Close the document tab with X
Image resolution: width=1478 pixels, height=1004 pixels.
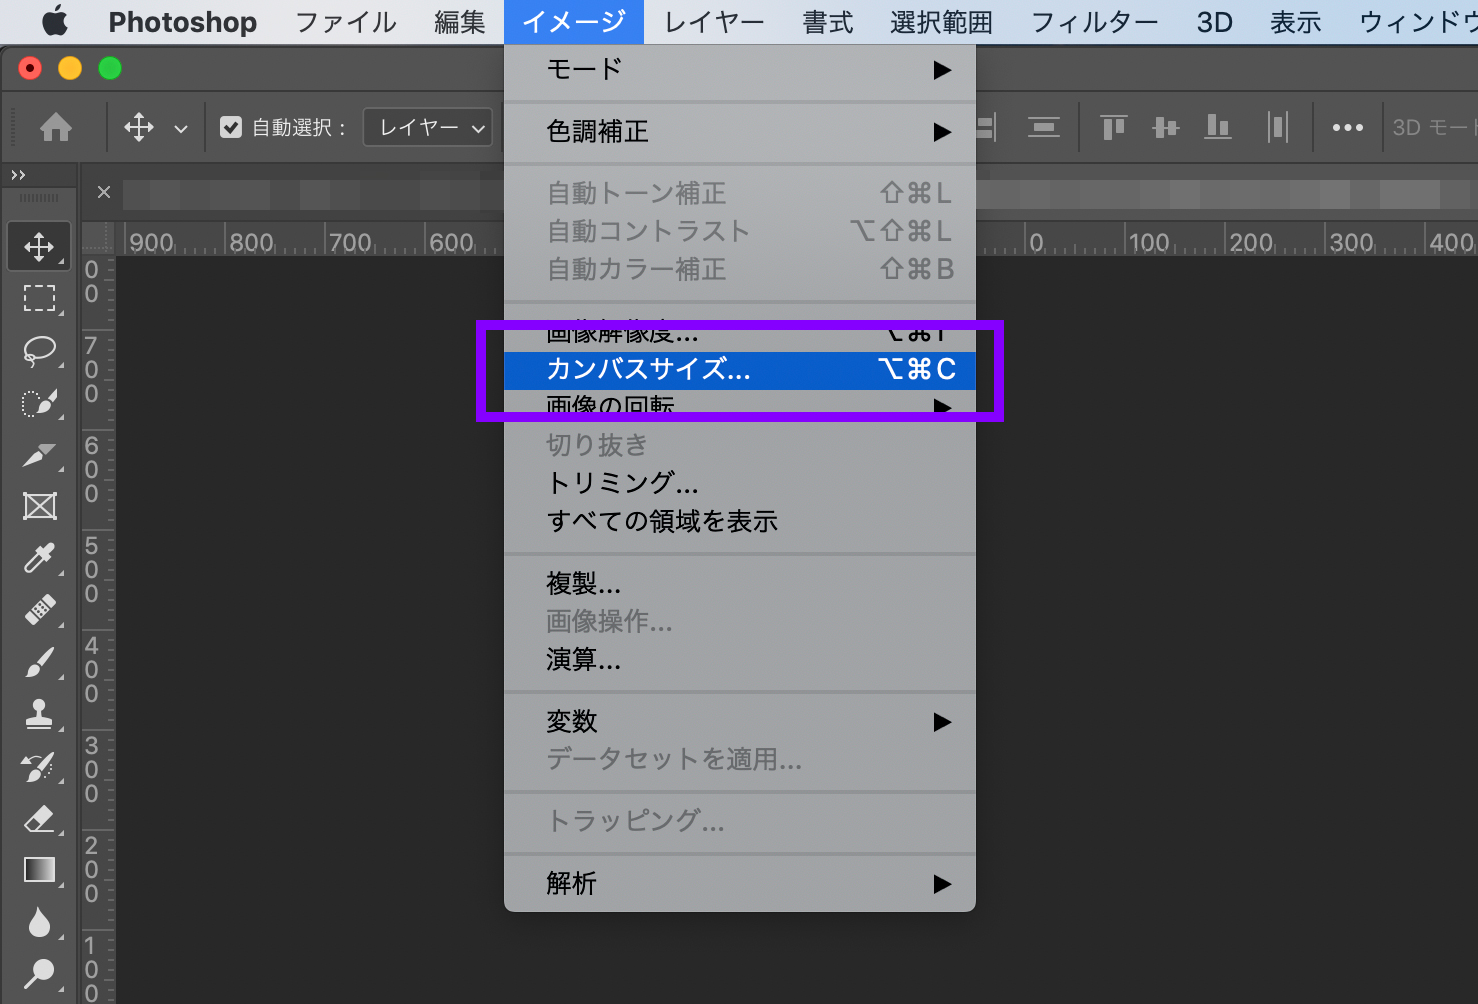tap(104, 192)
